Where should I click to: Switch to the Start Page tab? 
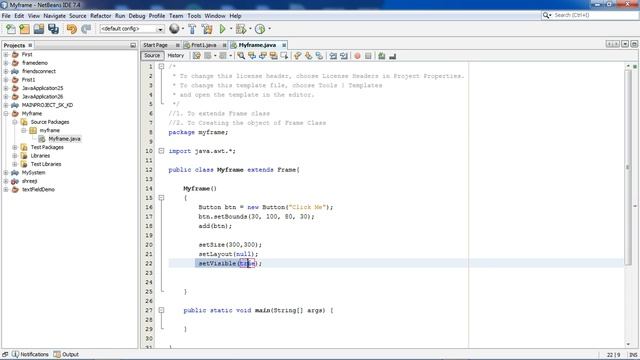point(156,45)
